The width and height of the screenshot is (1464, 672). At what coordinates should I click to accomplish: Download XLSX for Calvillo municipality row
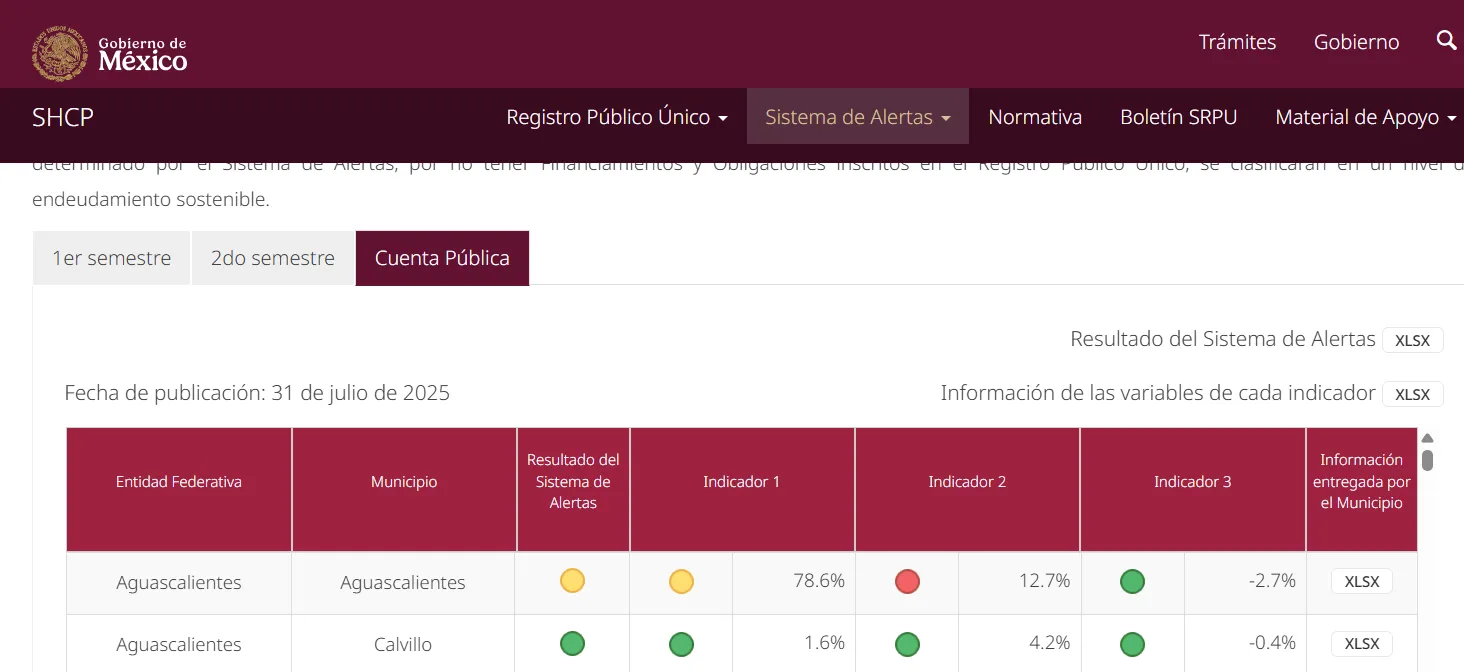(x=1361, y=643)
